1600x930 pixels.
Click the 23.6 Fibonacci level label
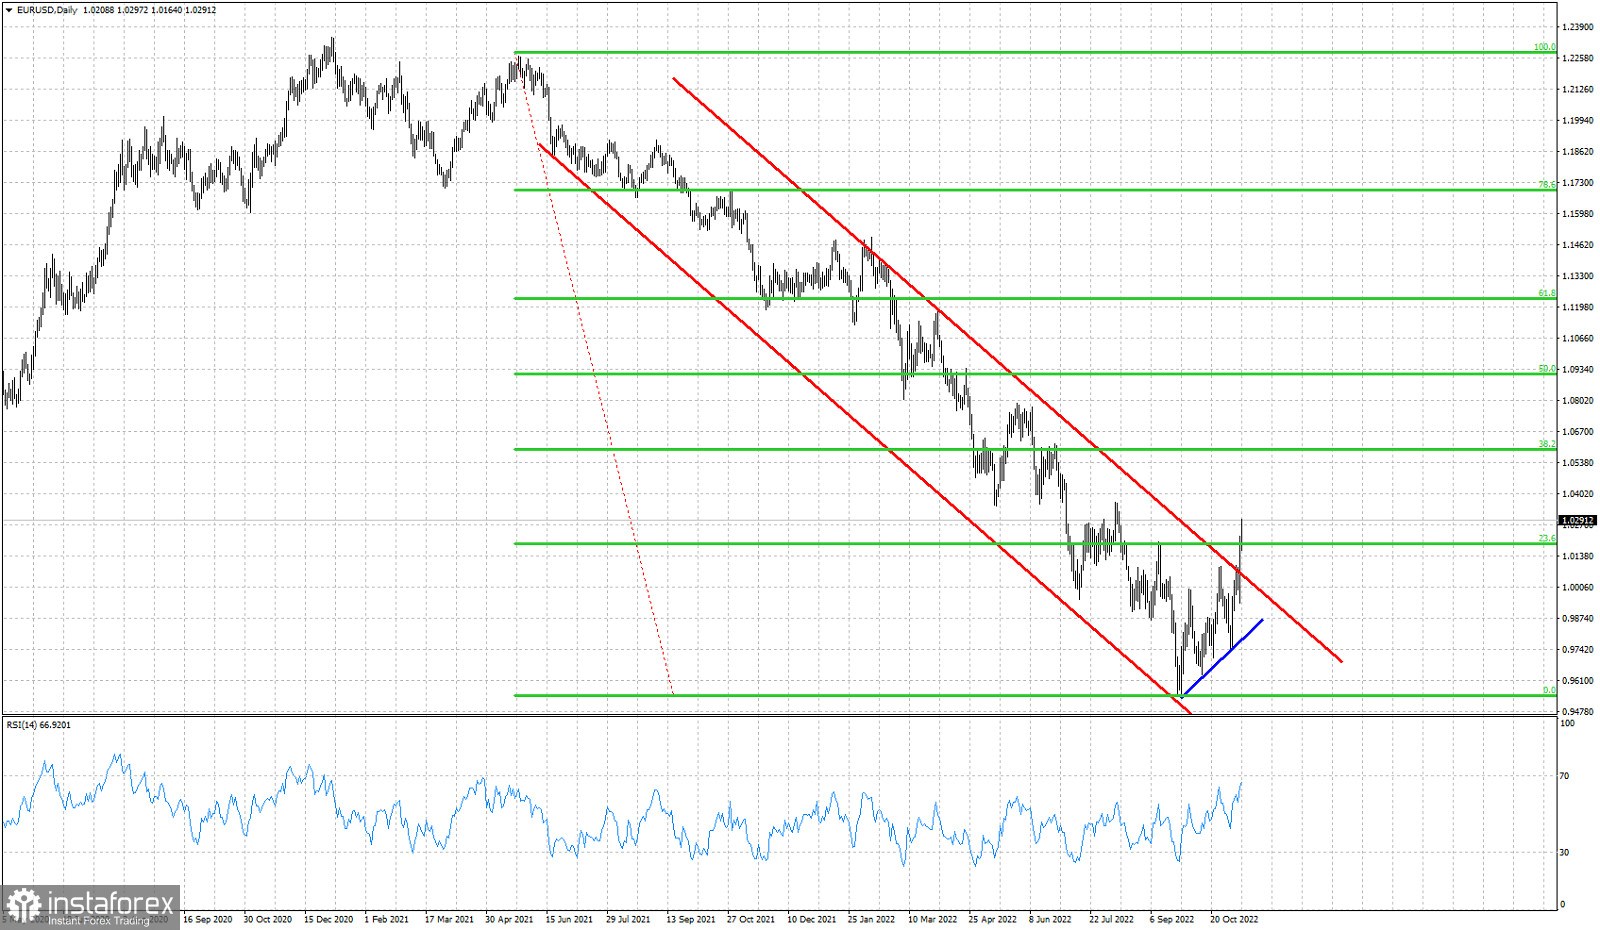click(x=1547, y=539)
